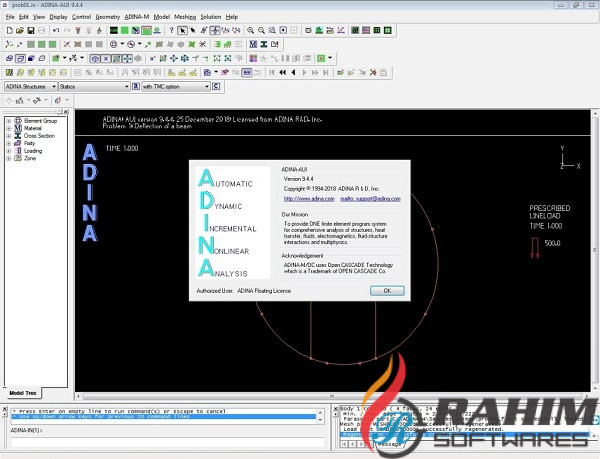
Task: Click the dark blue solid shaded view icon
Action: click(31, 58)
